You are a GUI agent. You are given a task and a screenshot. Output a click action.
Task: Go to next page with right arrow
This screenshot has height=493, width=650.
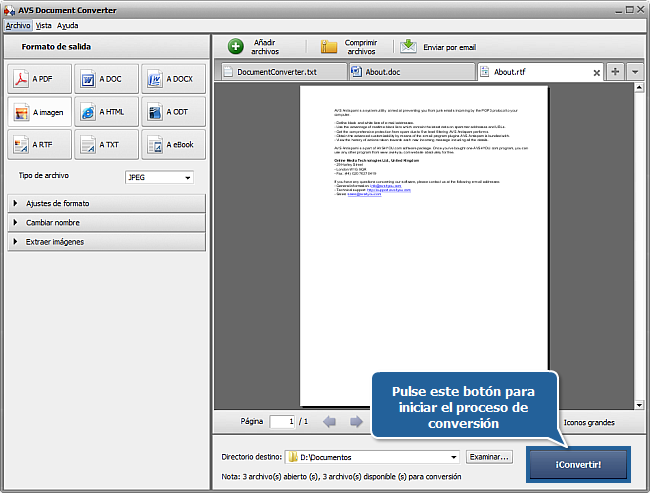coord(356,422)
